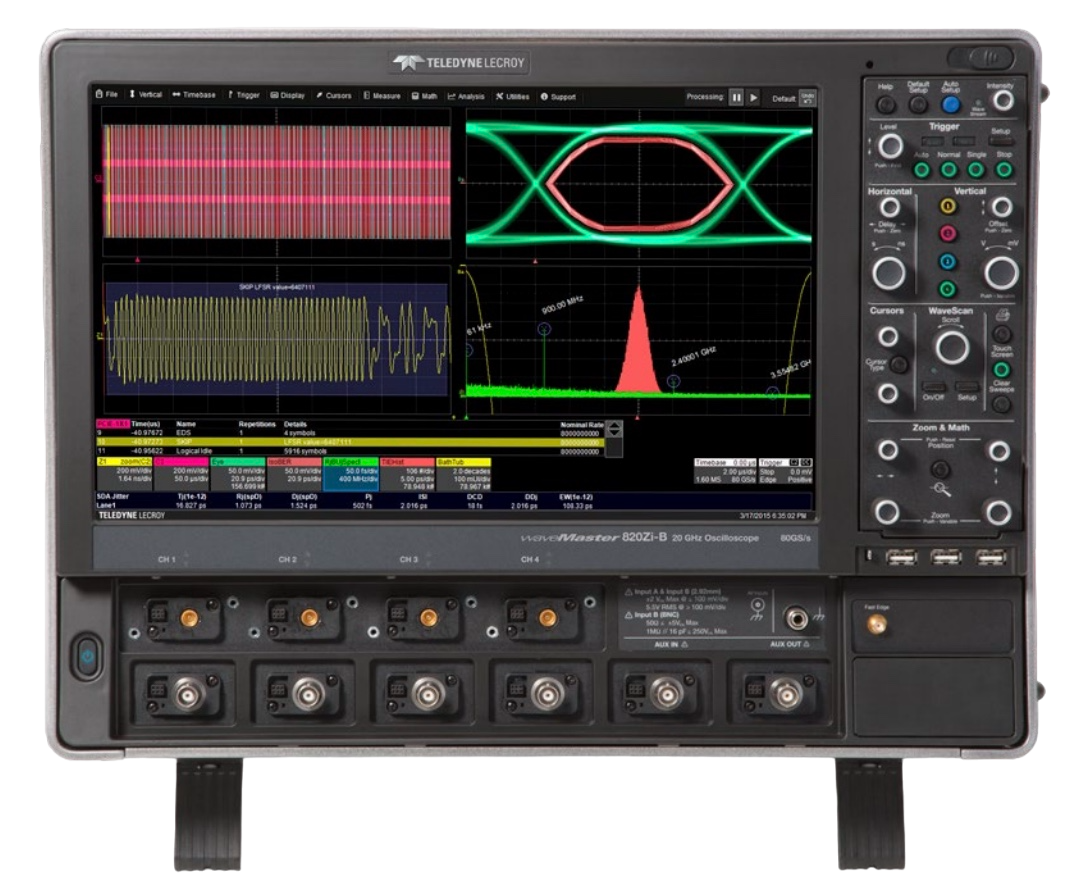The width and height of the screenshot is (1090, 896).
Task: Open the Math menu
Action: [x=424, y=97]
